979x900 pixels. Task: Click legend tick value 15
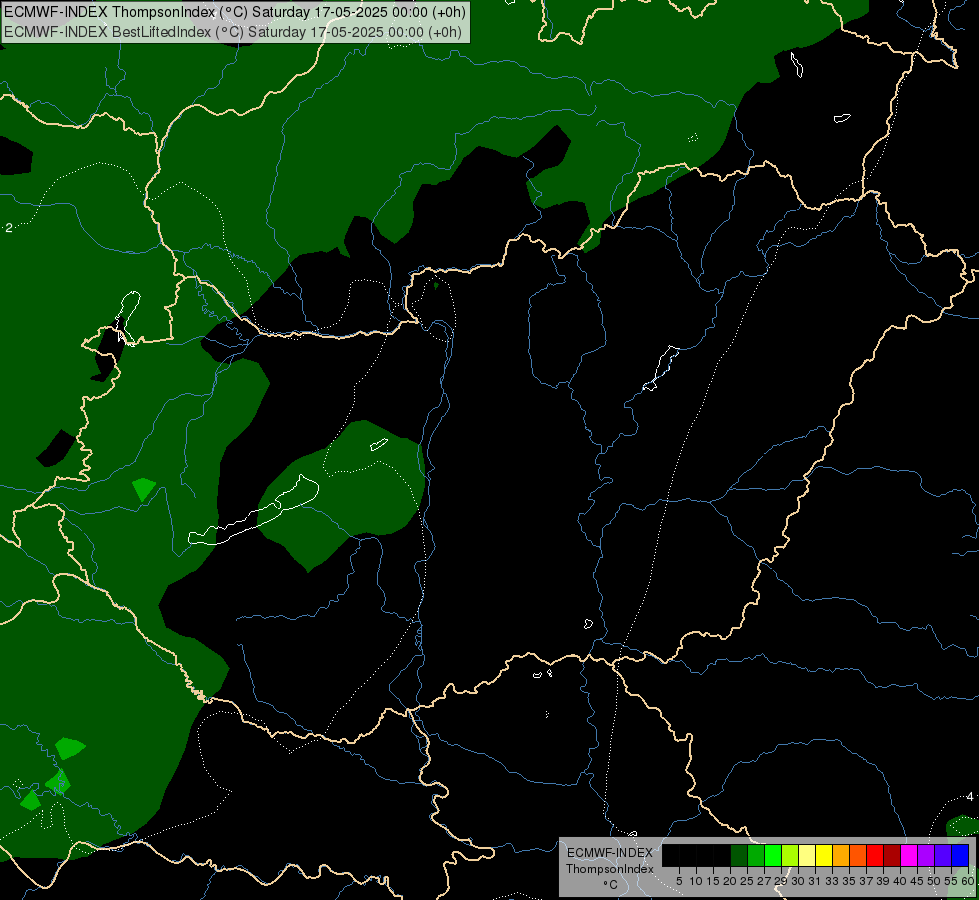pyautogui.click(x=713, y=881)
